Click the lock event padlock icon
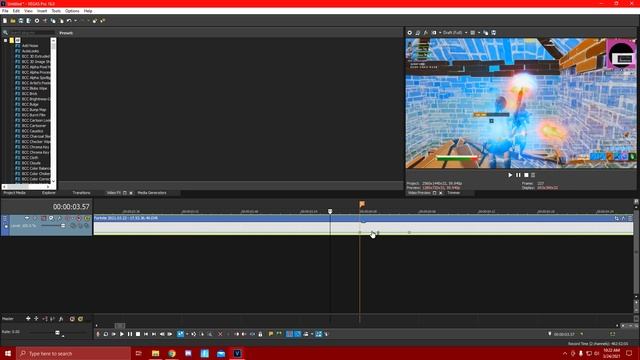 (260, 334)
